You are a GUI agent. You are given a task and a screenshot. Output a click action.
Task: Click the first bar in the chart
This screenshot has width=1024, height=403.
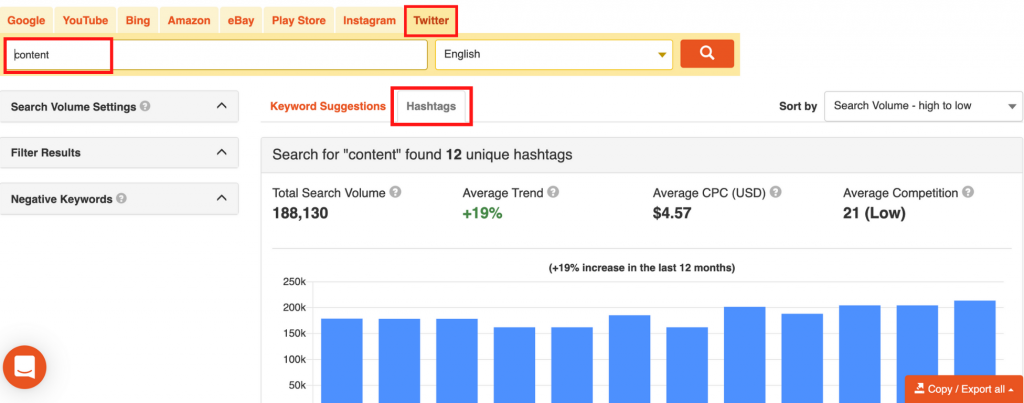342,361
